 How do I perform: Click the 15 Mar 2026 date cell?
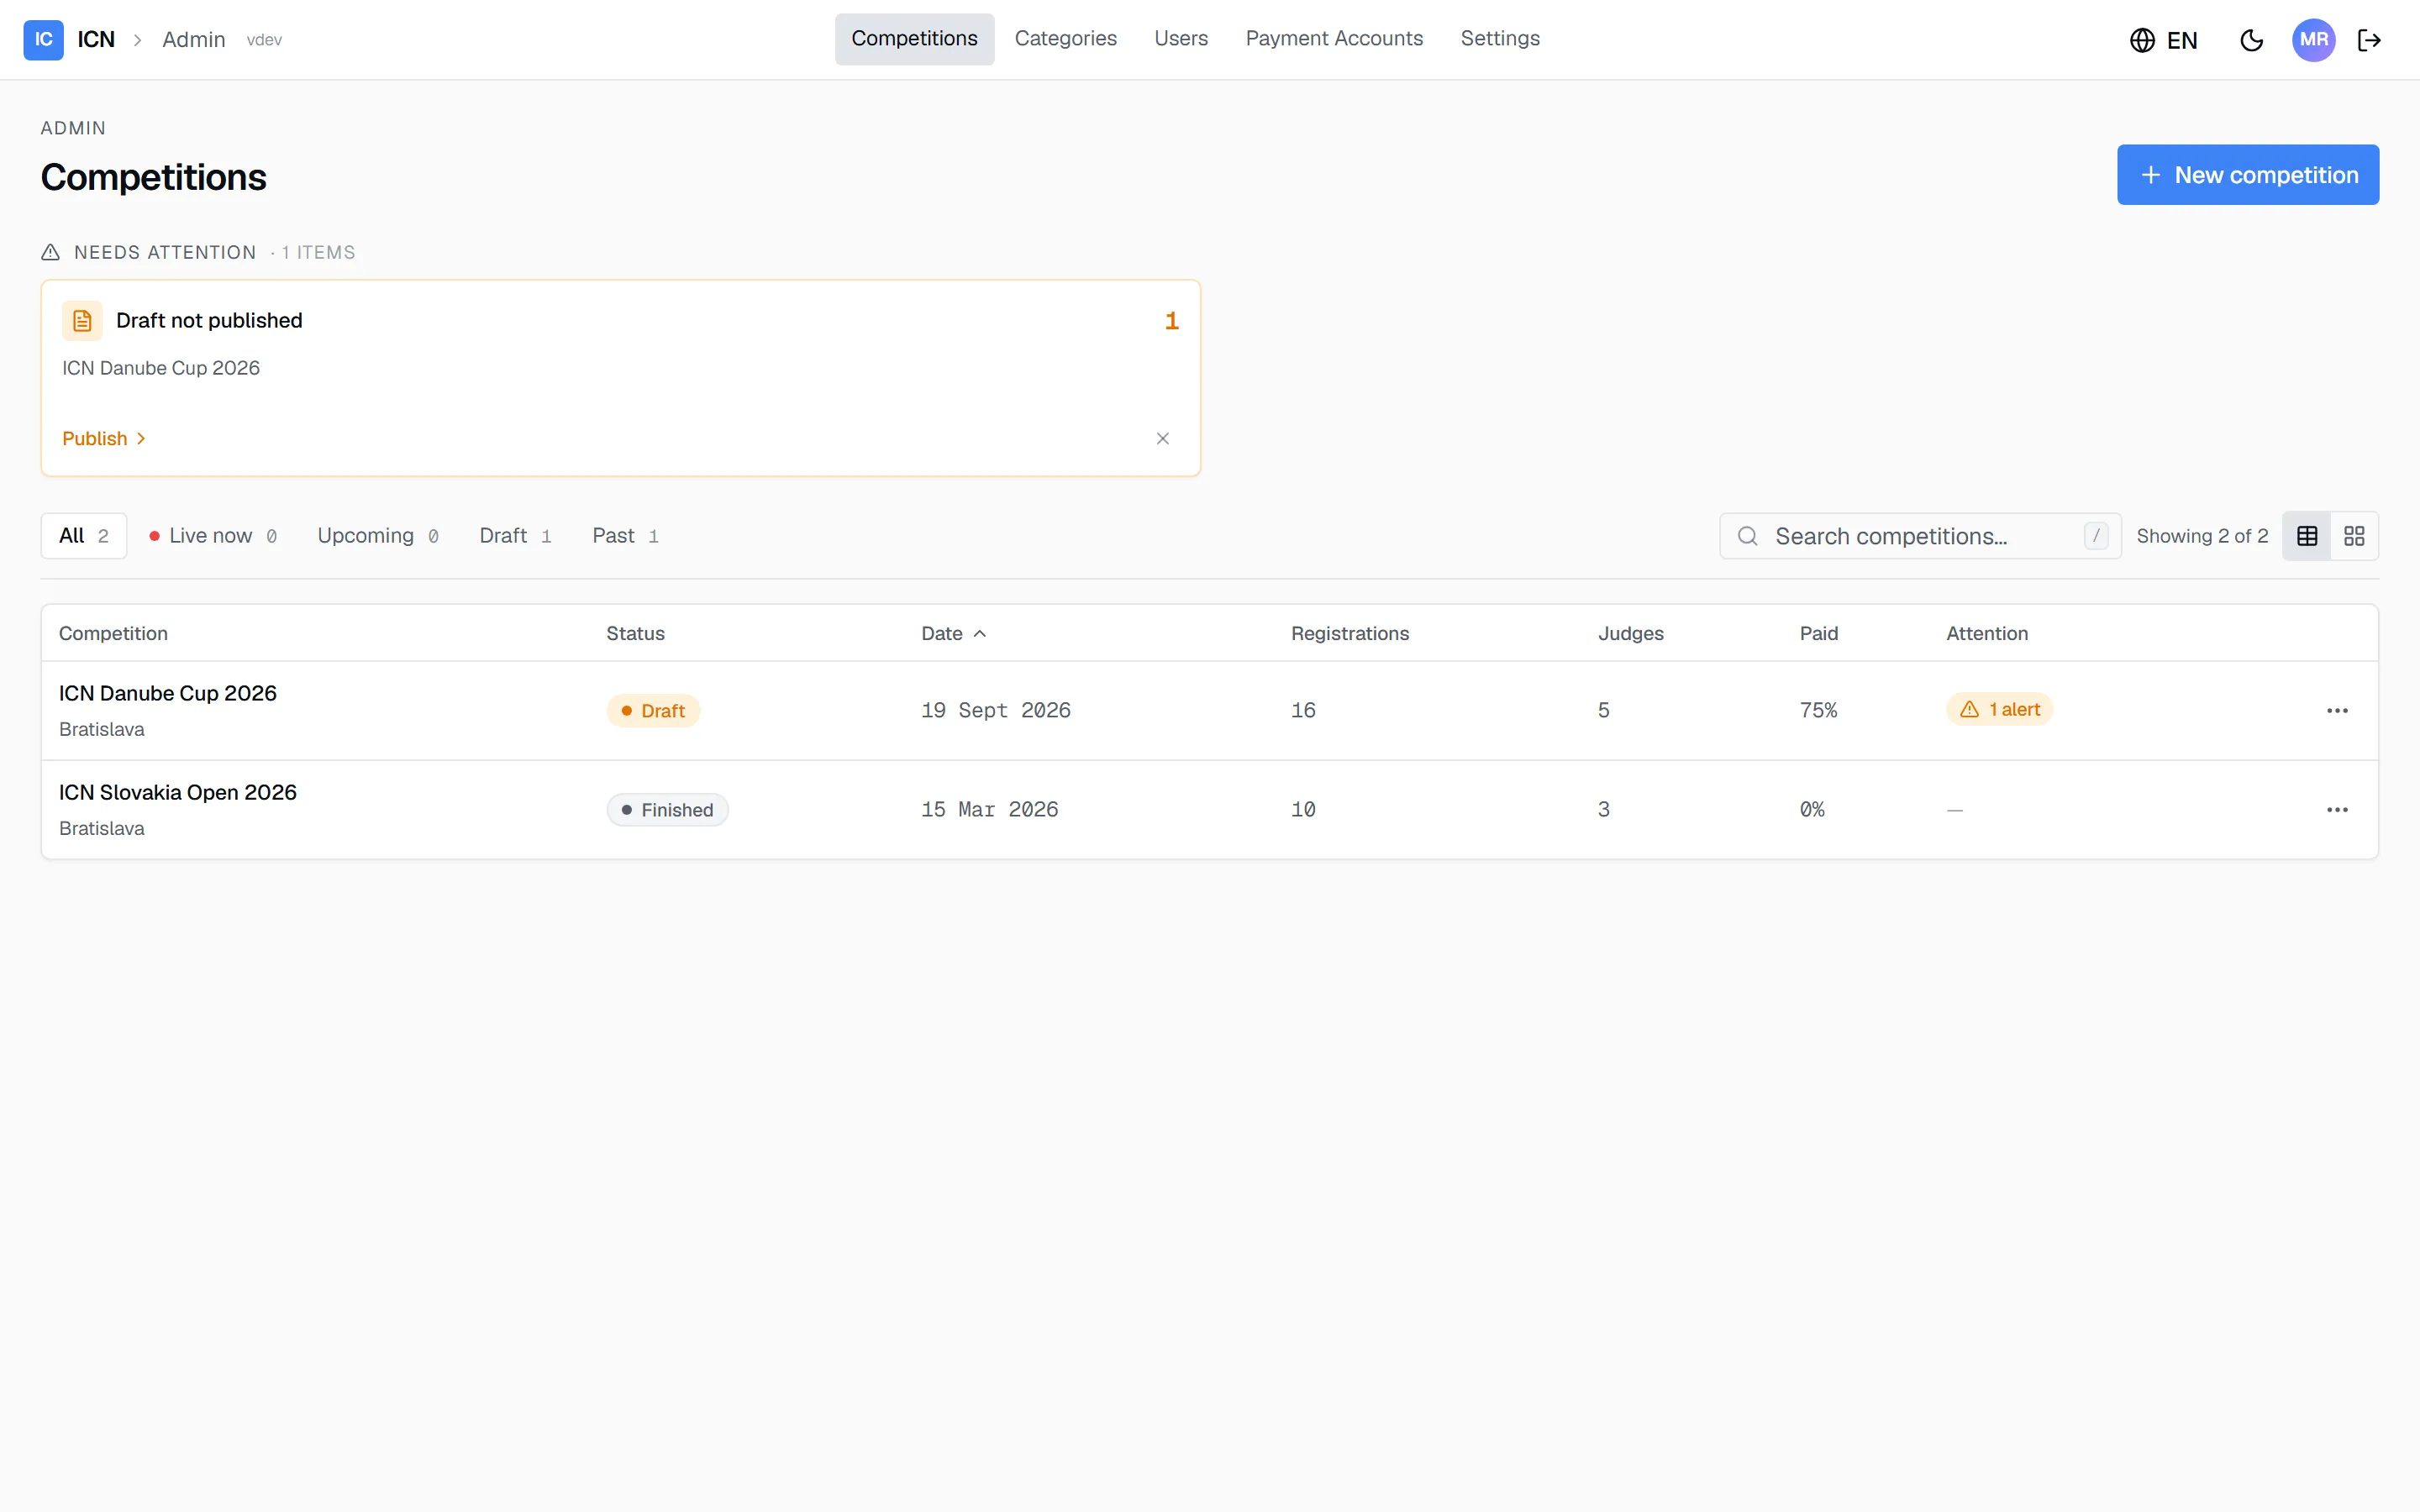click(x=989, y=810)
